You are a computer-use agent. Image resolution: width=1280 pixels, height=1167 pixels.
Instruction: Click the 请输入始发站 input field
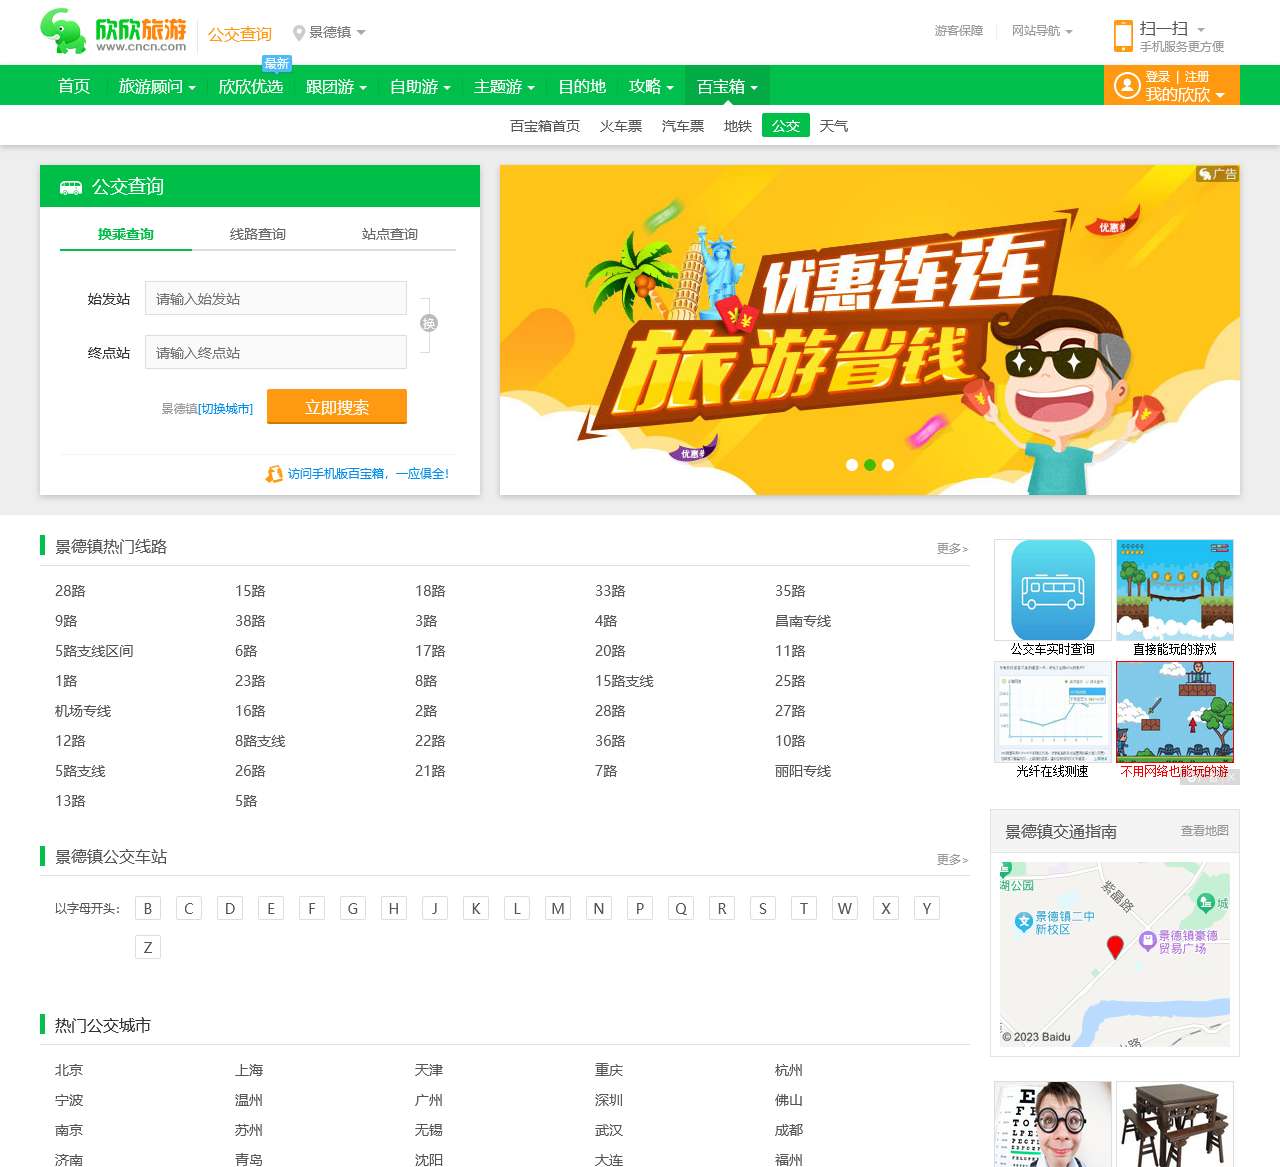(x=276, y=298)
